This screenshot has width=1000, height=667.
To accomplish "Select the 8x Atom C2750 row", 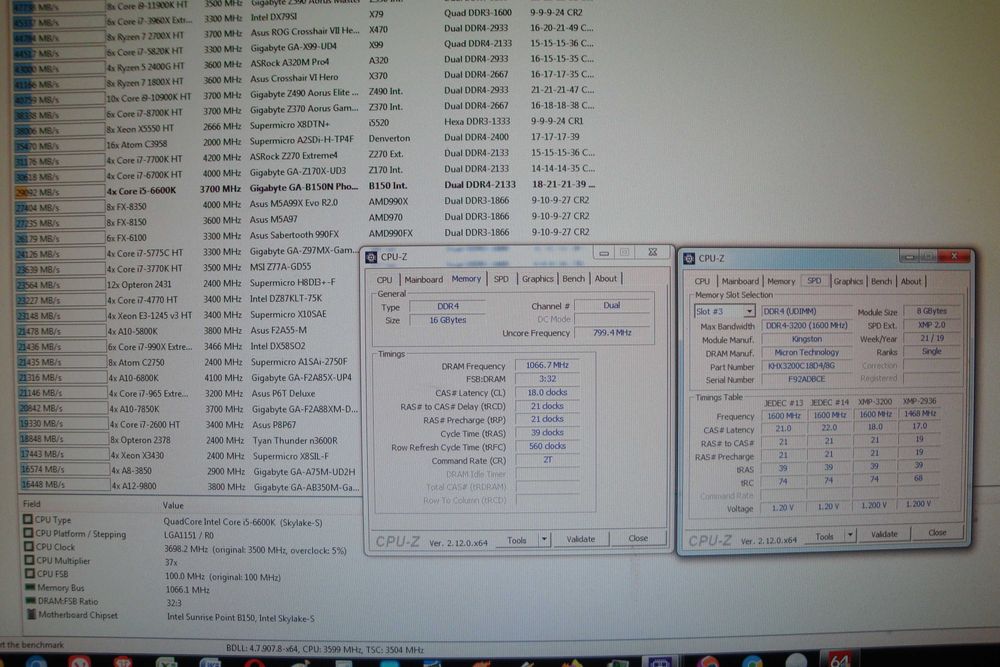I will [x=189, y=362].
